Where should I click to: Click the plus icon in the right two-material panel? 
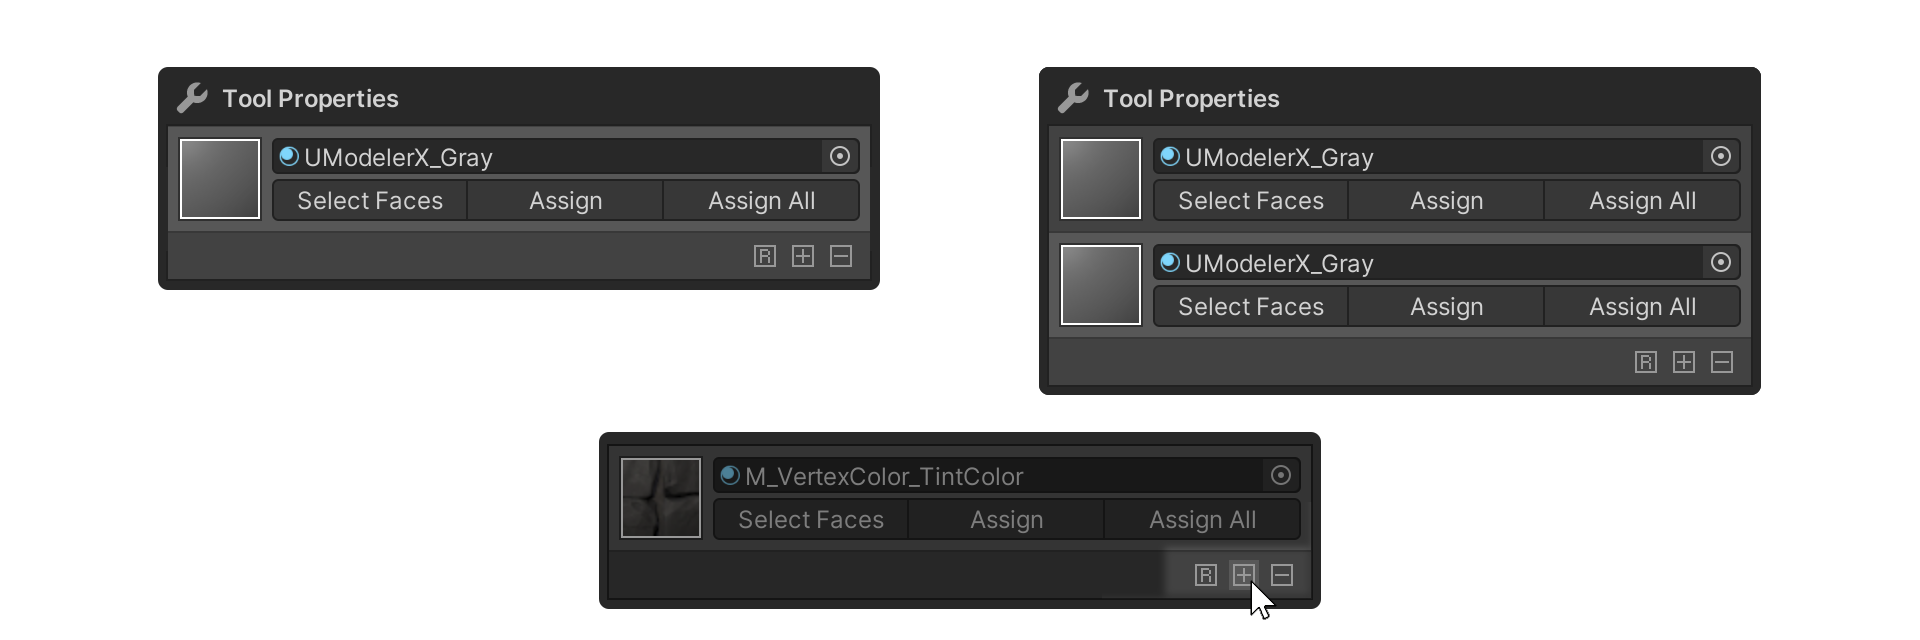pos(1684,362)
